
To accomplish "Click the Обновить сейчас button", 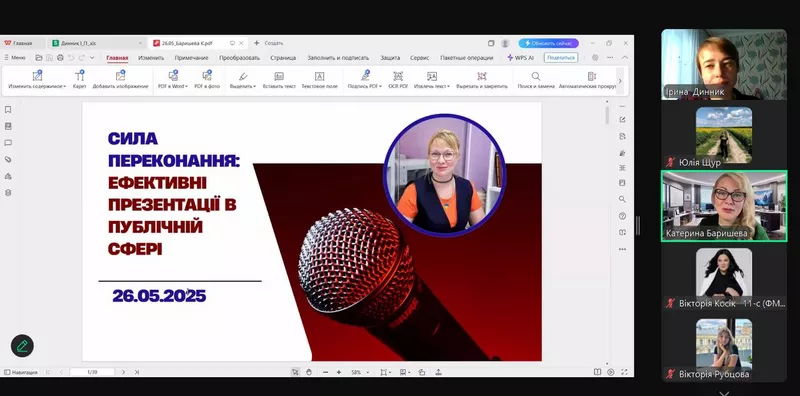I will coord(548,43).
